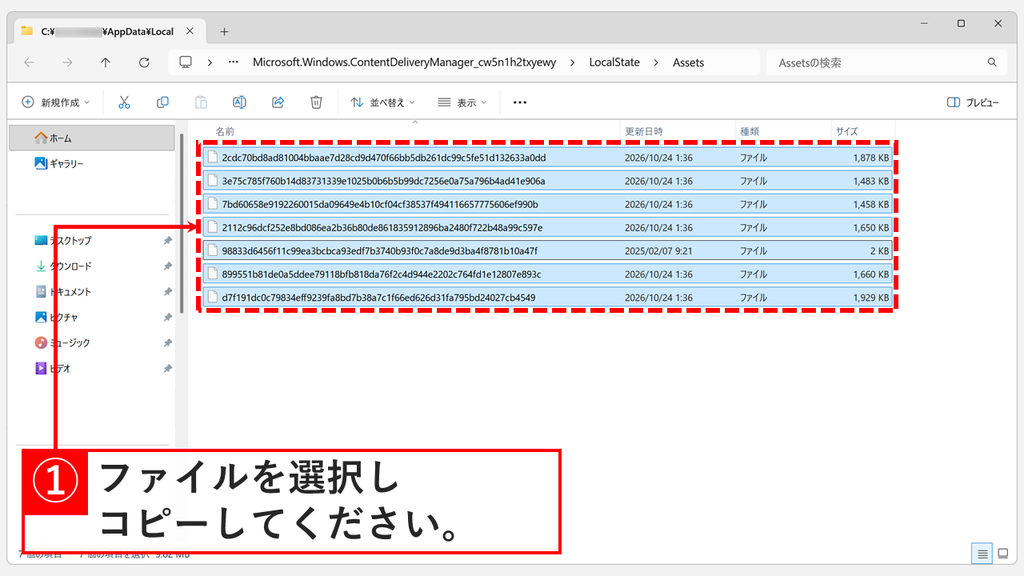
Task: Open the 表示 (View) dropdown
Action: tap(462, 102)
